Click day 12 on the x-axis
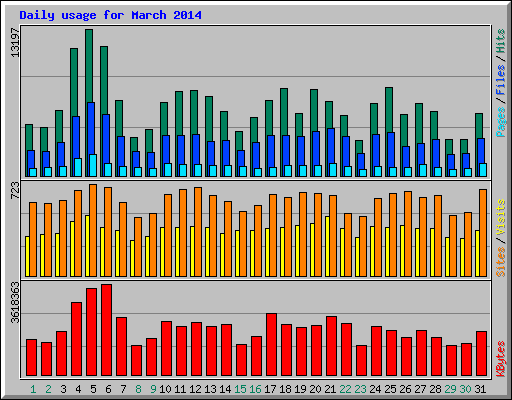Screen dimensions: 512x400 [x=195, y=389]
